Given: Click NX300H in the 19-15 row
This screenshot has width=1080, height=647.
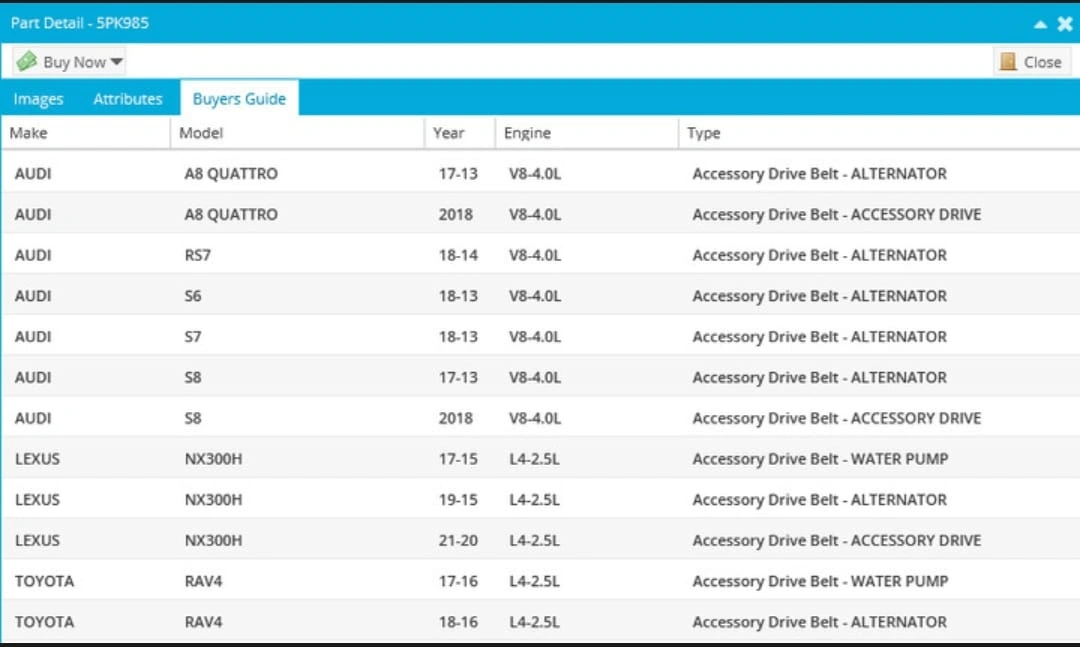Looking at the screenshot, I should pyautogui.click(x=214, y=499).
